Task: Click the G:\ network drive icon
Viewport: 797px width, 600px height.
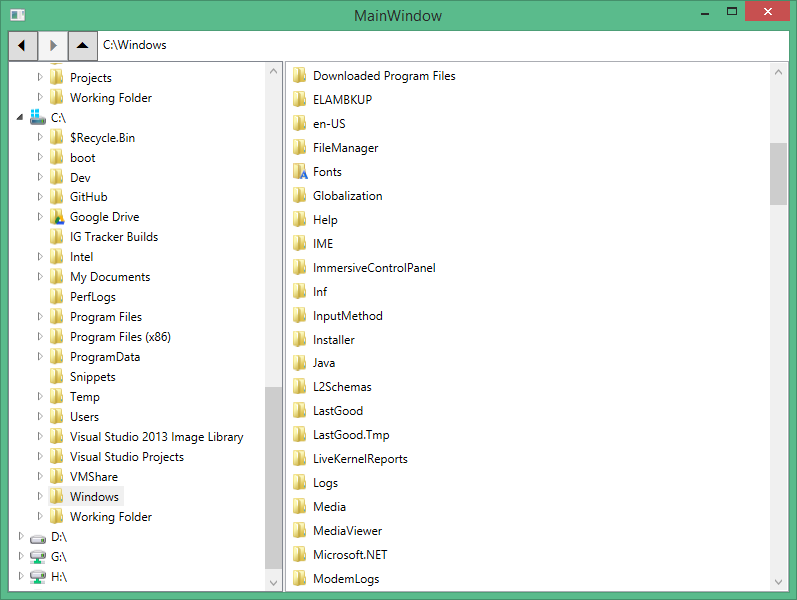Action: click(x=38, y=557)
